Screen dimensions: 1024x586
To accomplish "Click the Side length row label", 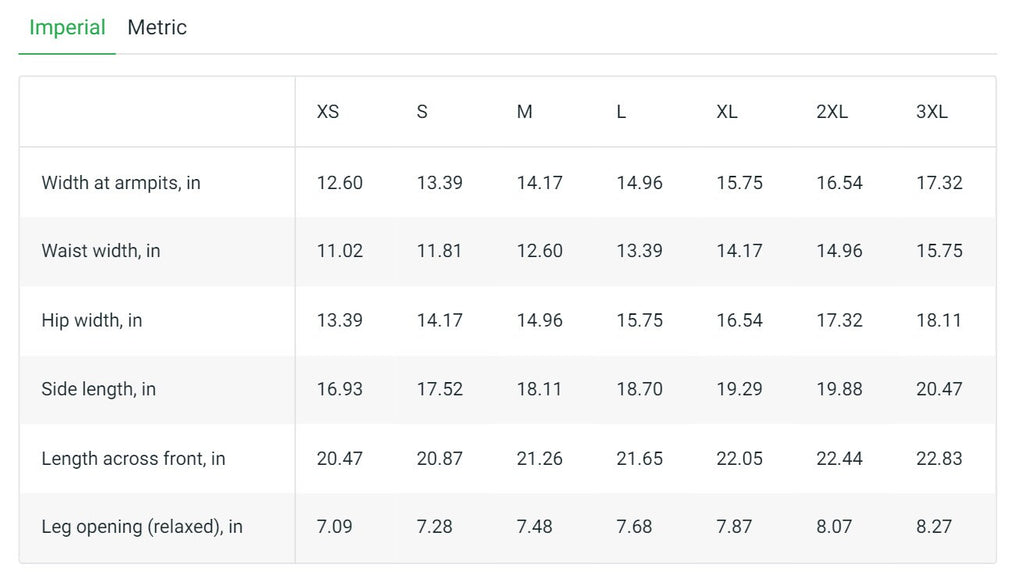I will [x=99, y=389].
